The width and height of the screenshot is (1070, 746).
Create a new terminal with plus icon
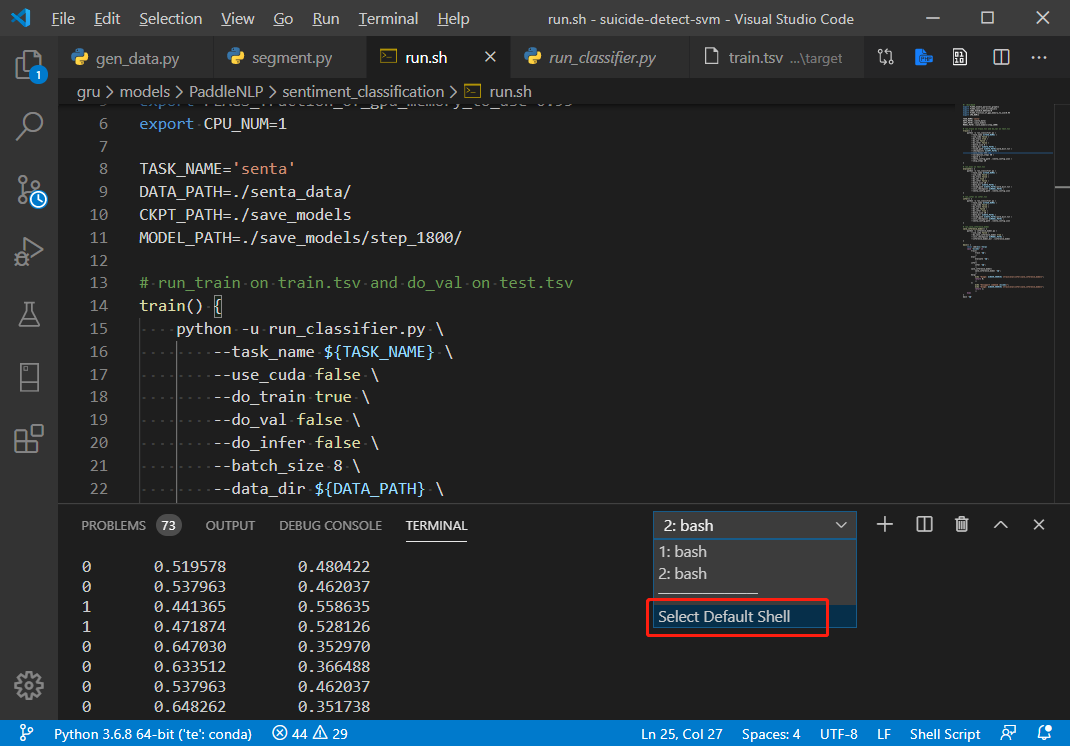pyautogui.click(x=884, y=524)
